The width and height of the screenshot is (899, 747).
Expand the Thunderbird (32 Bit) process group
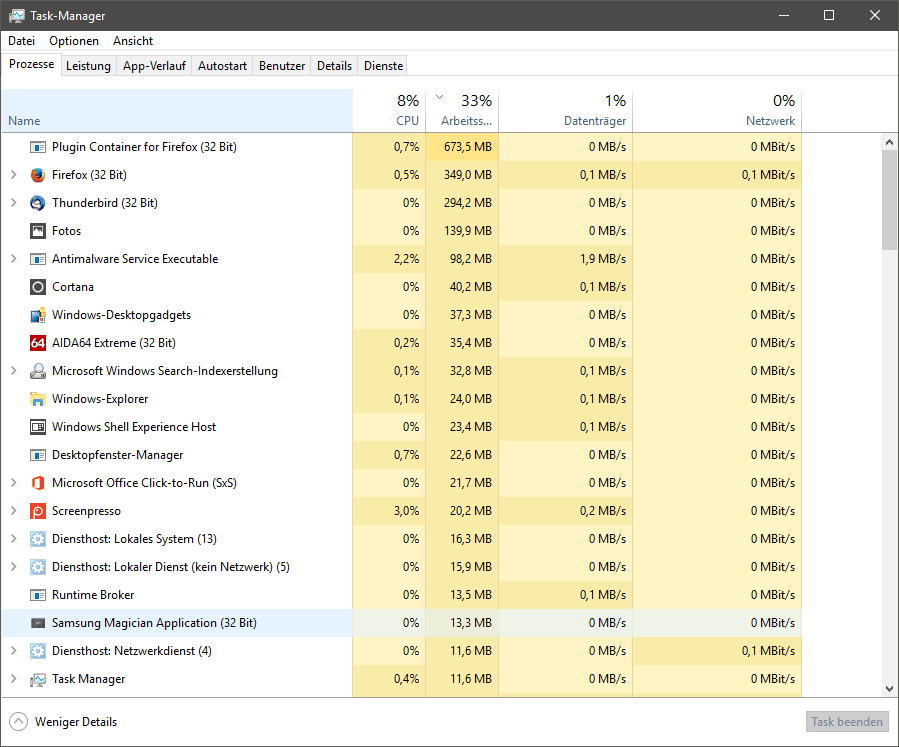14,203
